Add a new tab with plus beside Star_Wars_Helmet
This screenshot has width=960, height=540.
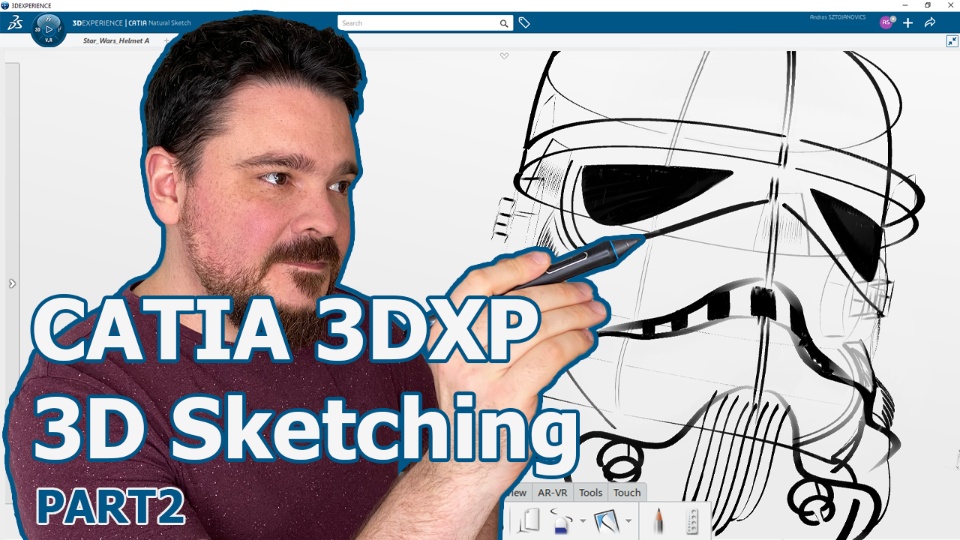click(165, 40)
